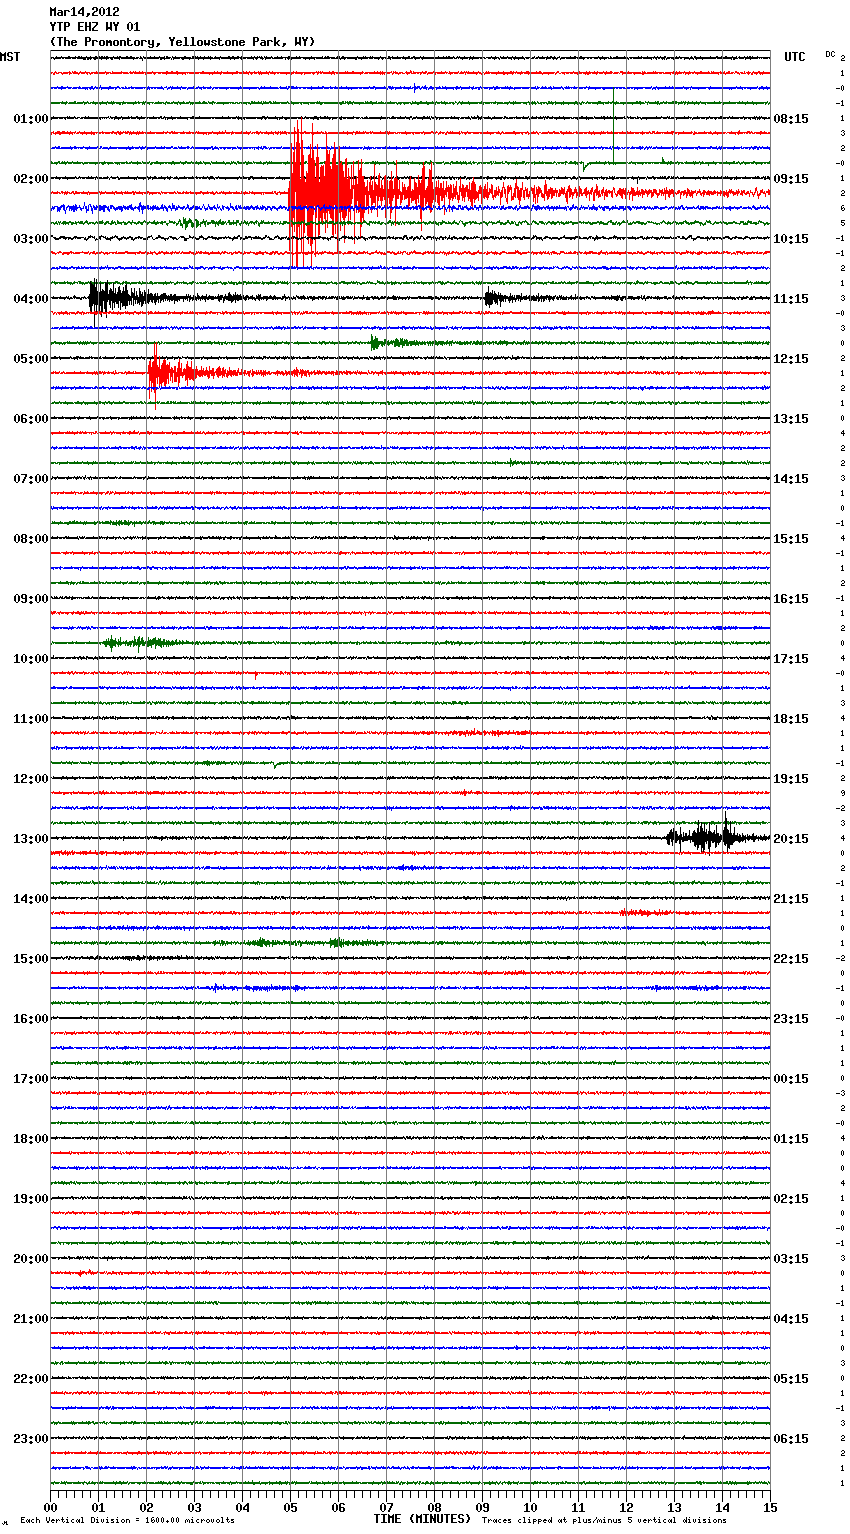Viewport: 850px width, 1534px height.
Task: Click minute 12 on the bottom axis
Action: coord(627,1508)
